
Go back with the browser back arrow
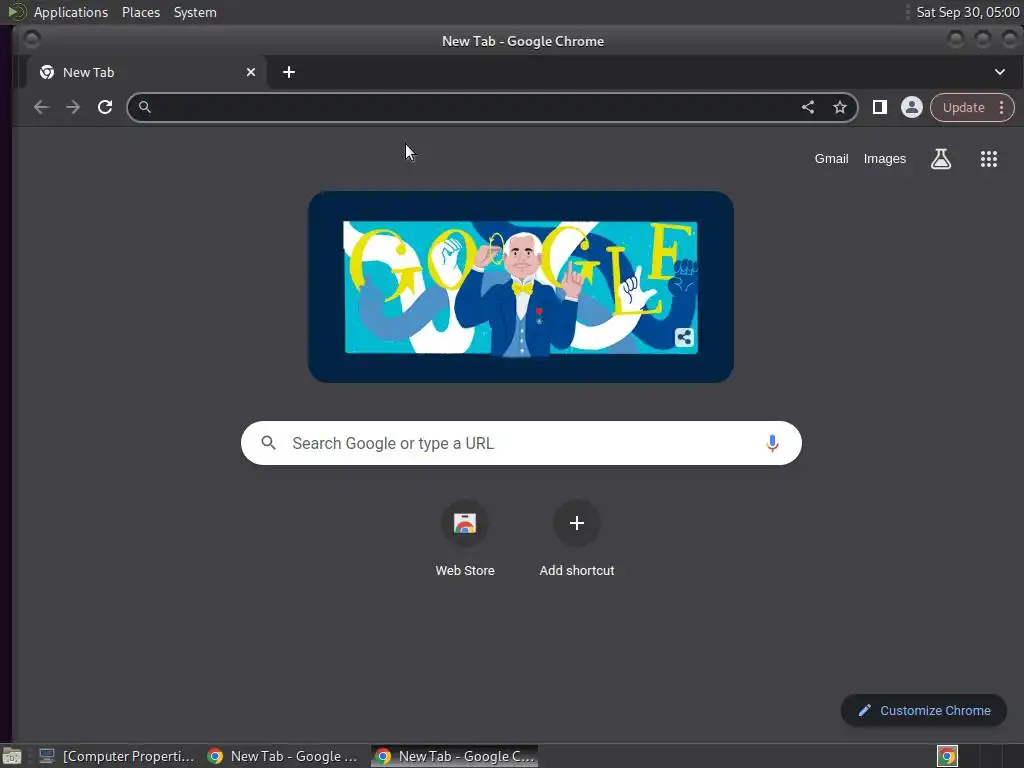[x=41, y=107]
